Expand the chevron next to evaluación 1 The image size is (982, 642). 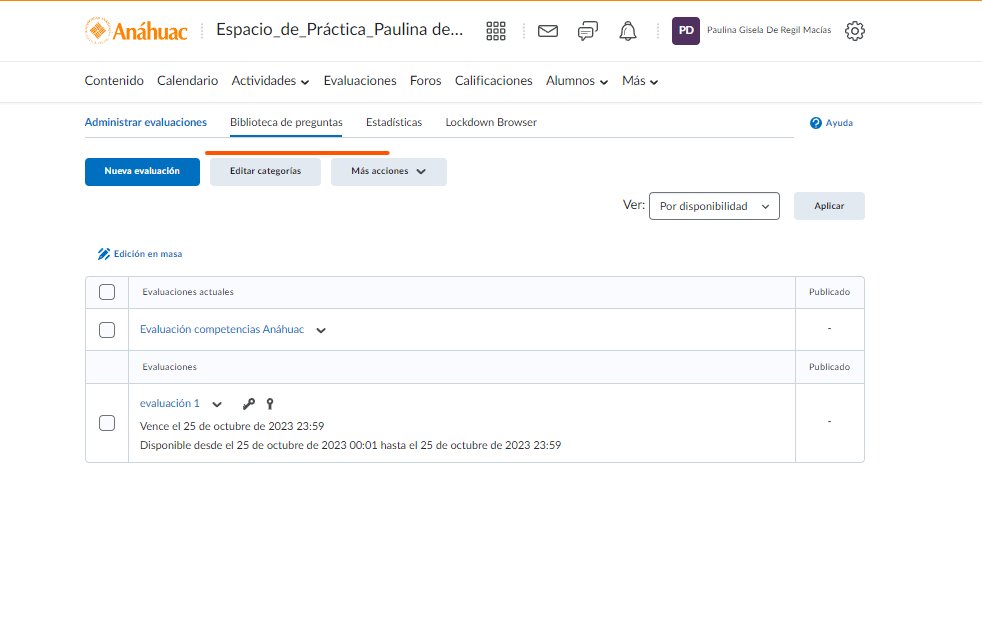217,404
